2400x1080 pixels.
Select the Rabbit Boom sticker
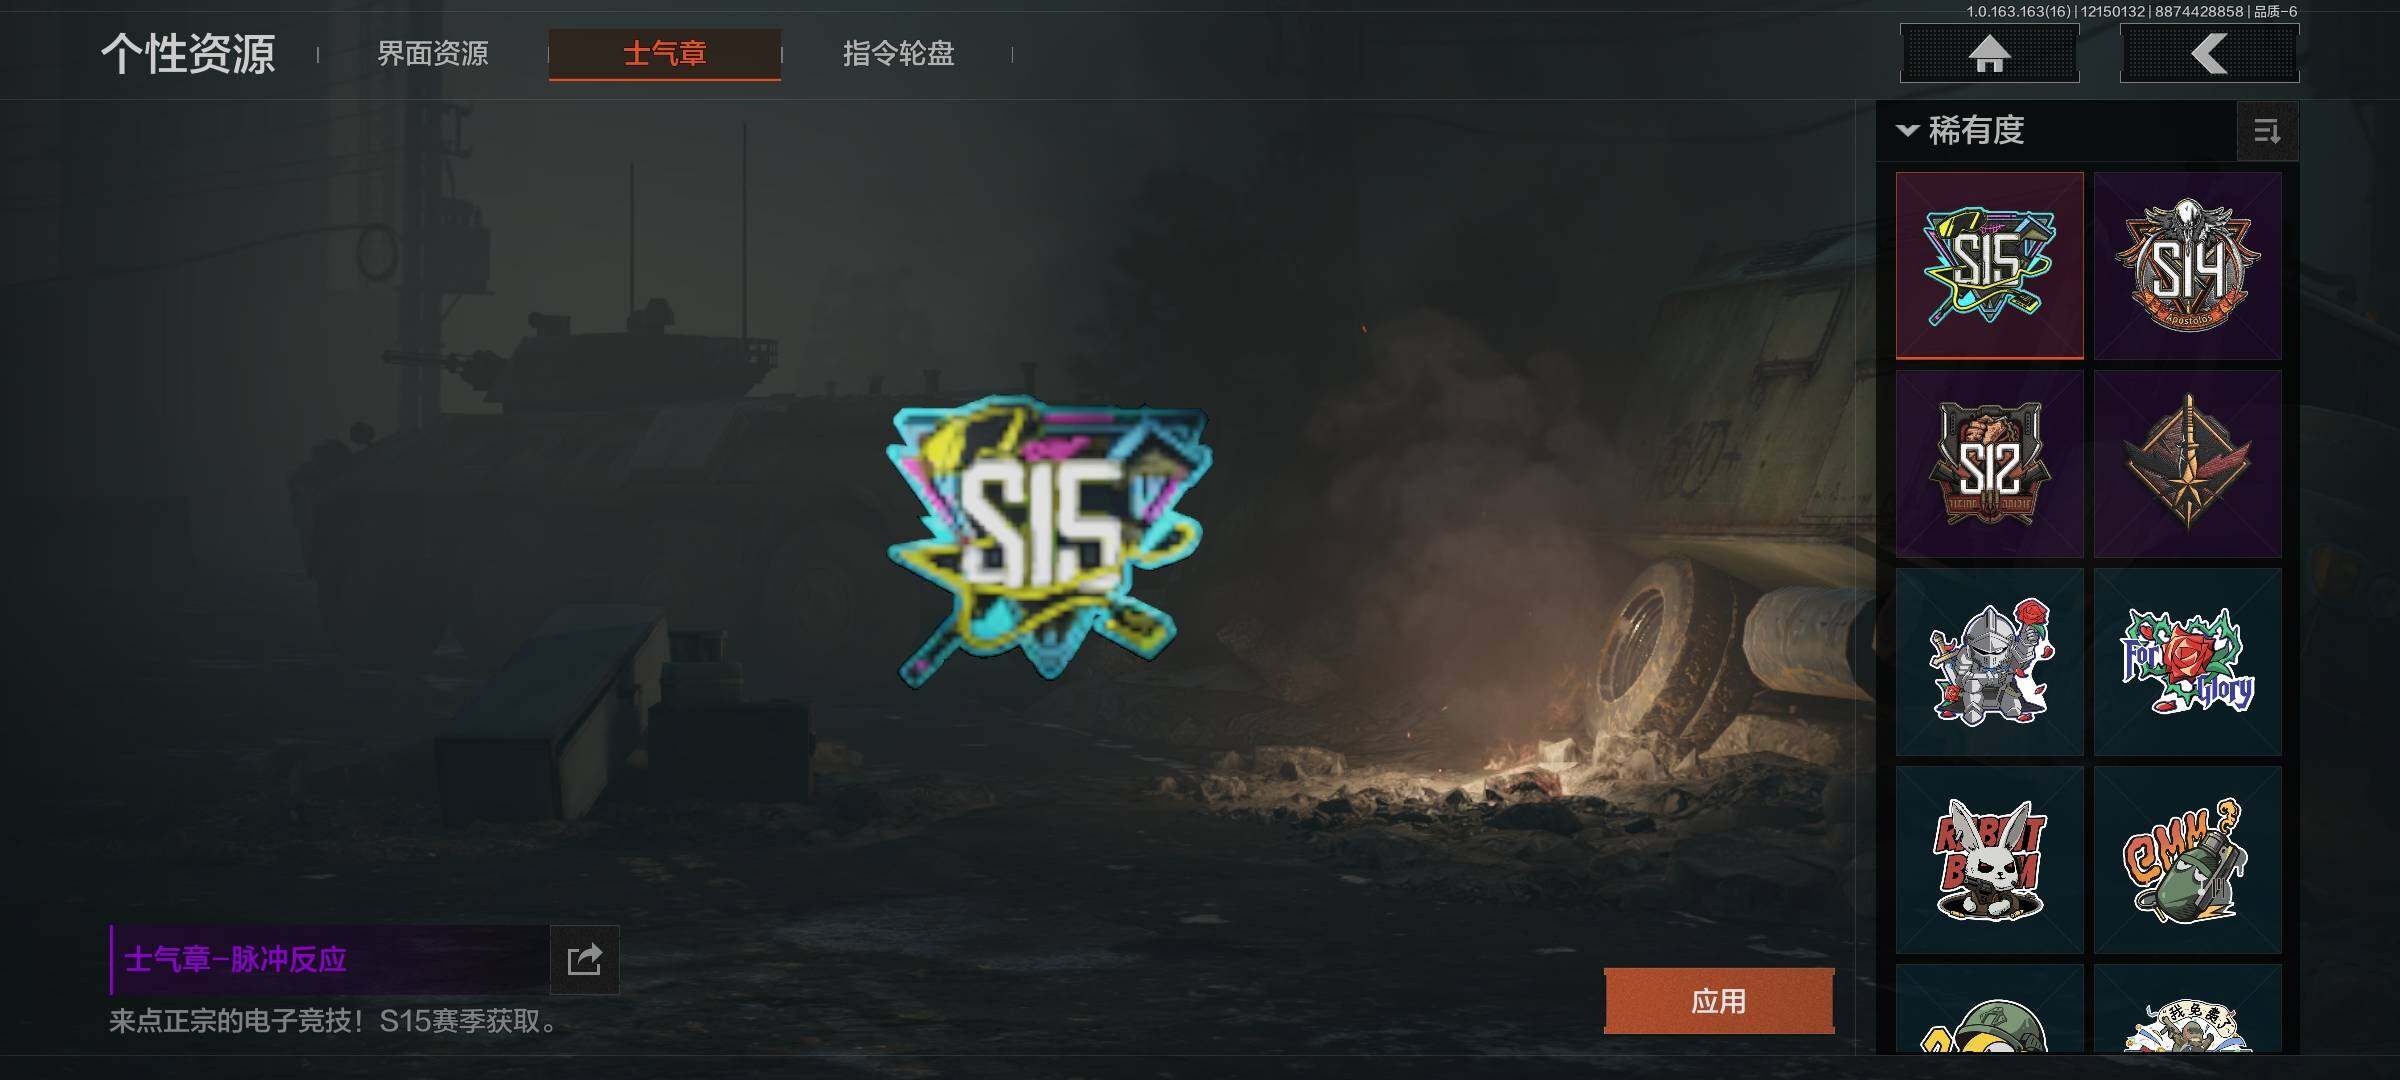[1989, 859]
